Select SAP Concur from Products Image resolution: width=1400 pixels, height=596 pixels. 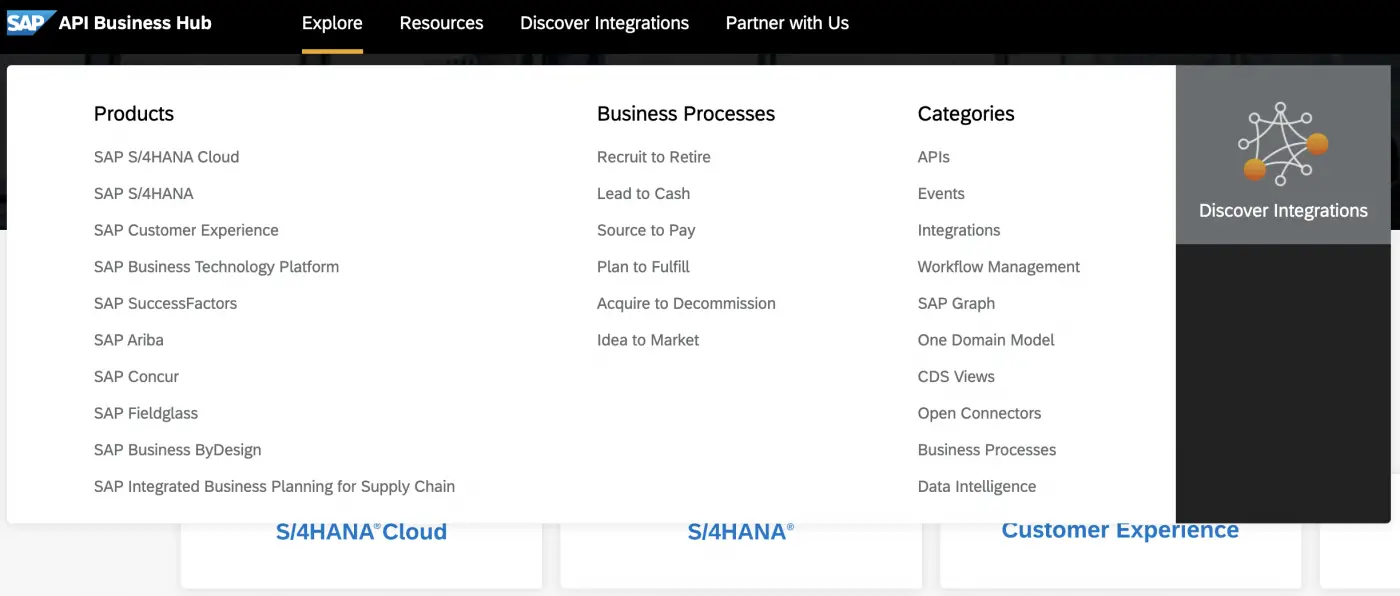tap(136, 377)
